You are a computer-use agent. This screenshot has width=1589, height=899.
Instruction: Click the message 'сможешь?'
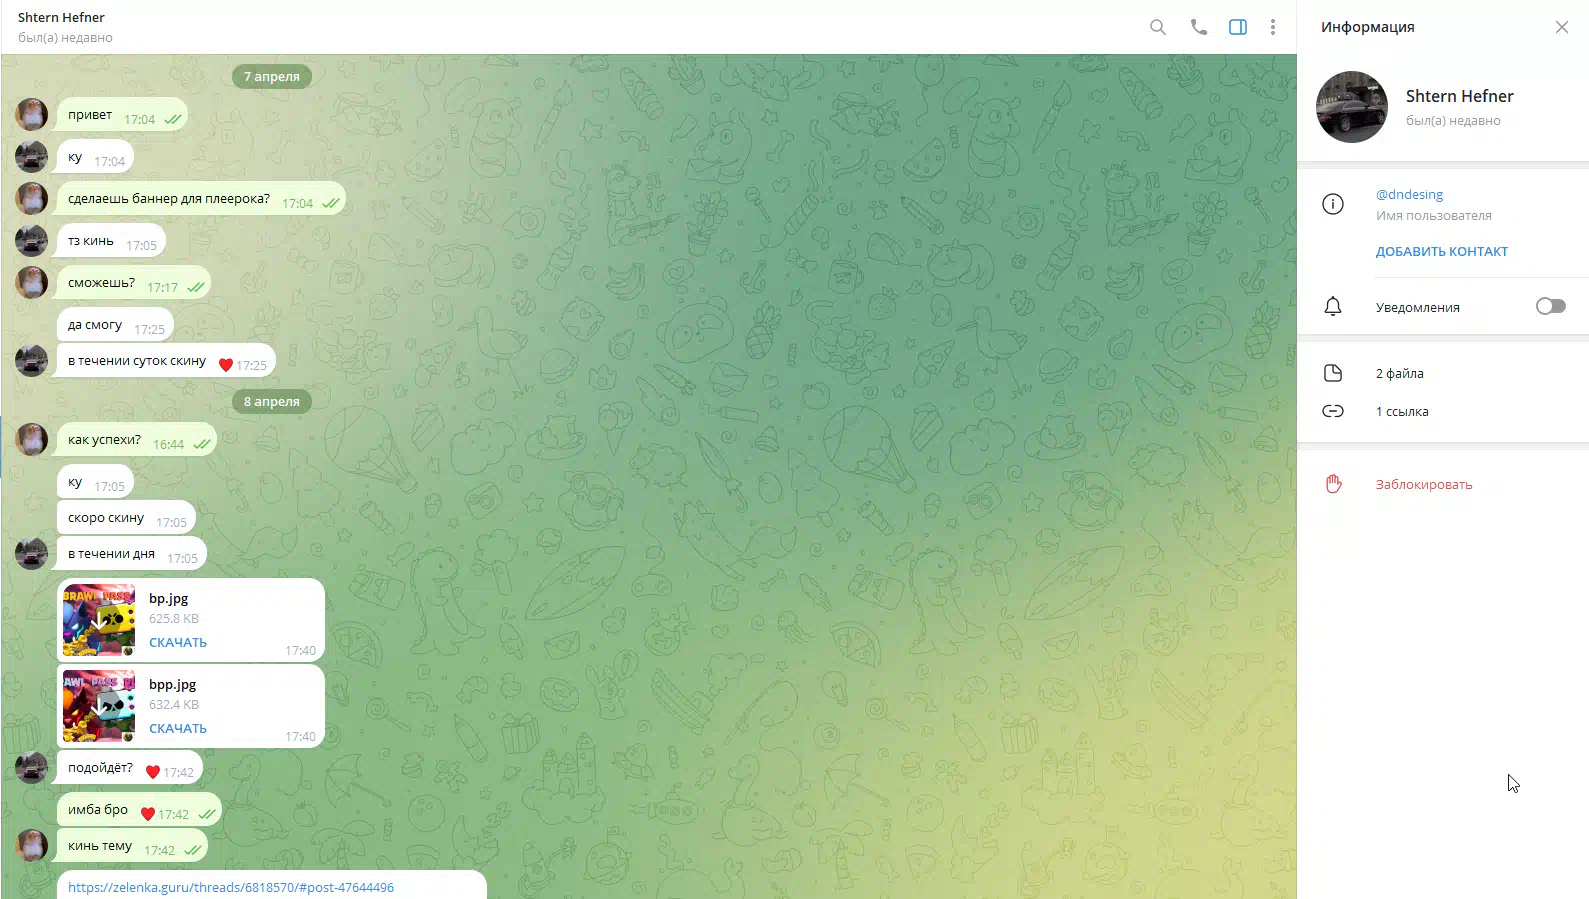[133, 282]
